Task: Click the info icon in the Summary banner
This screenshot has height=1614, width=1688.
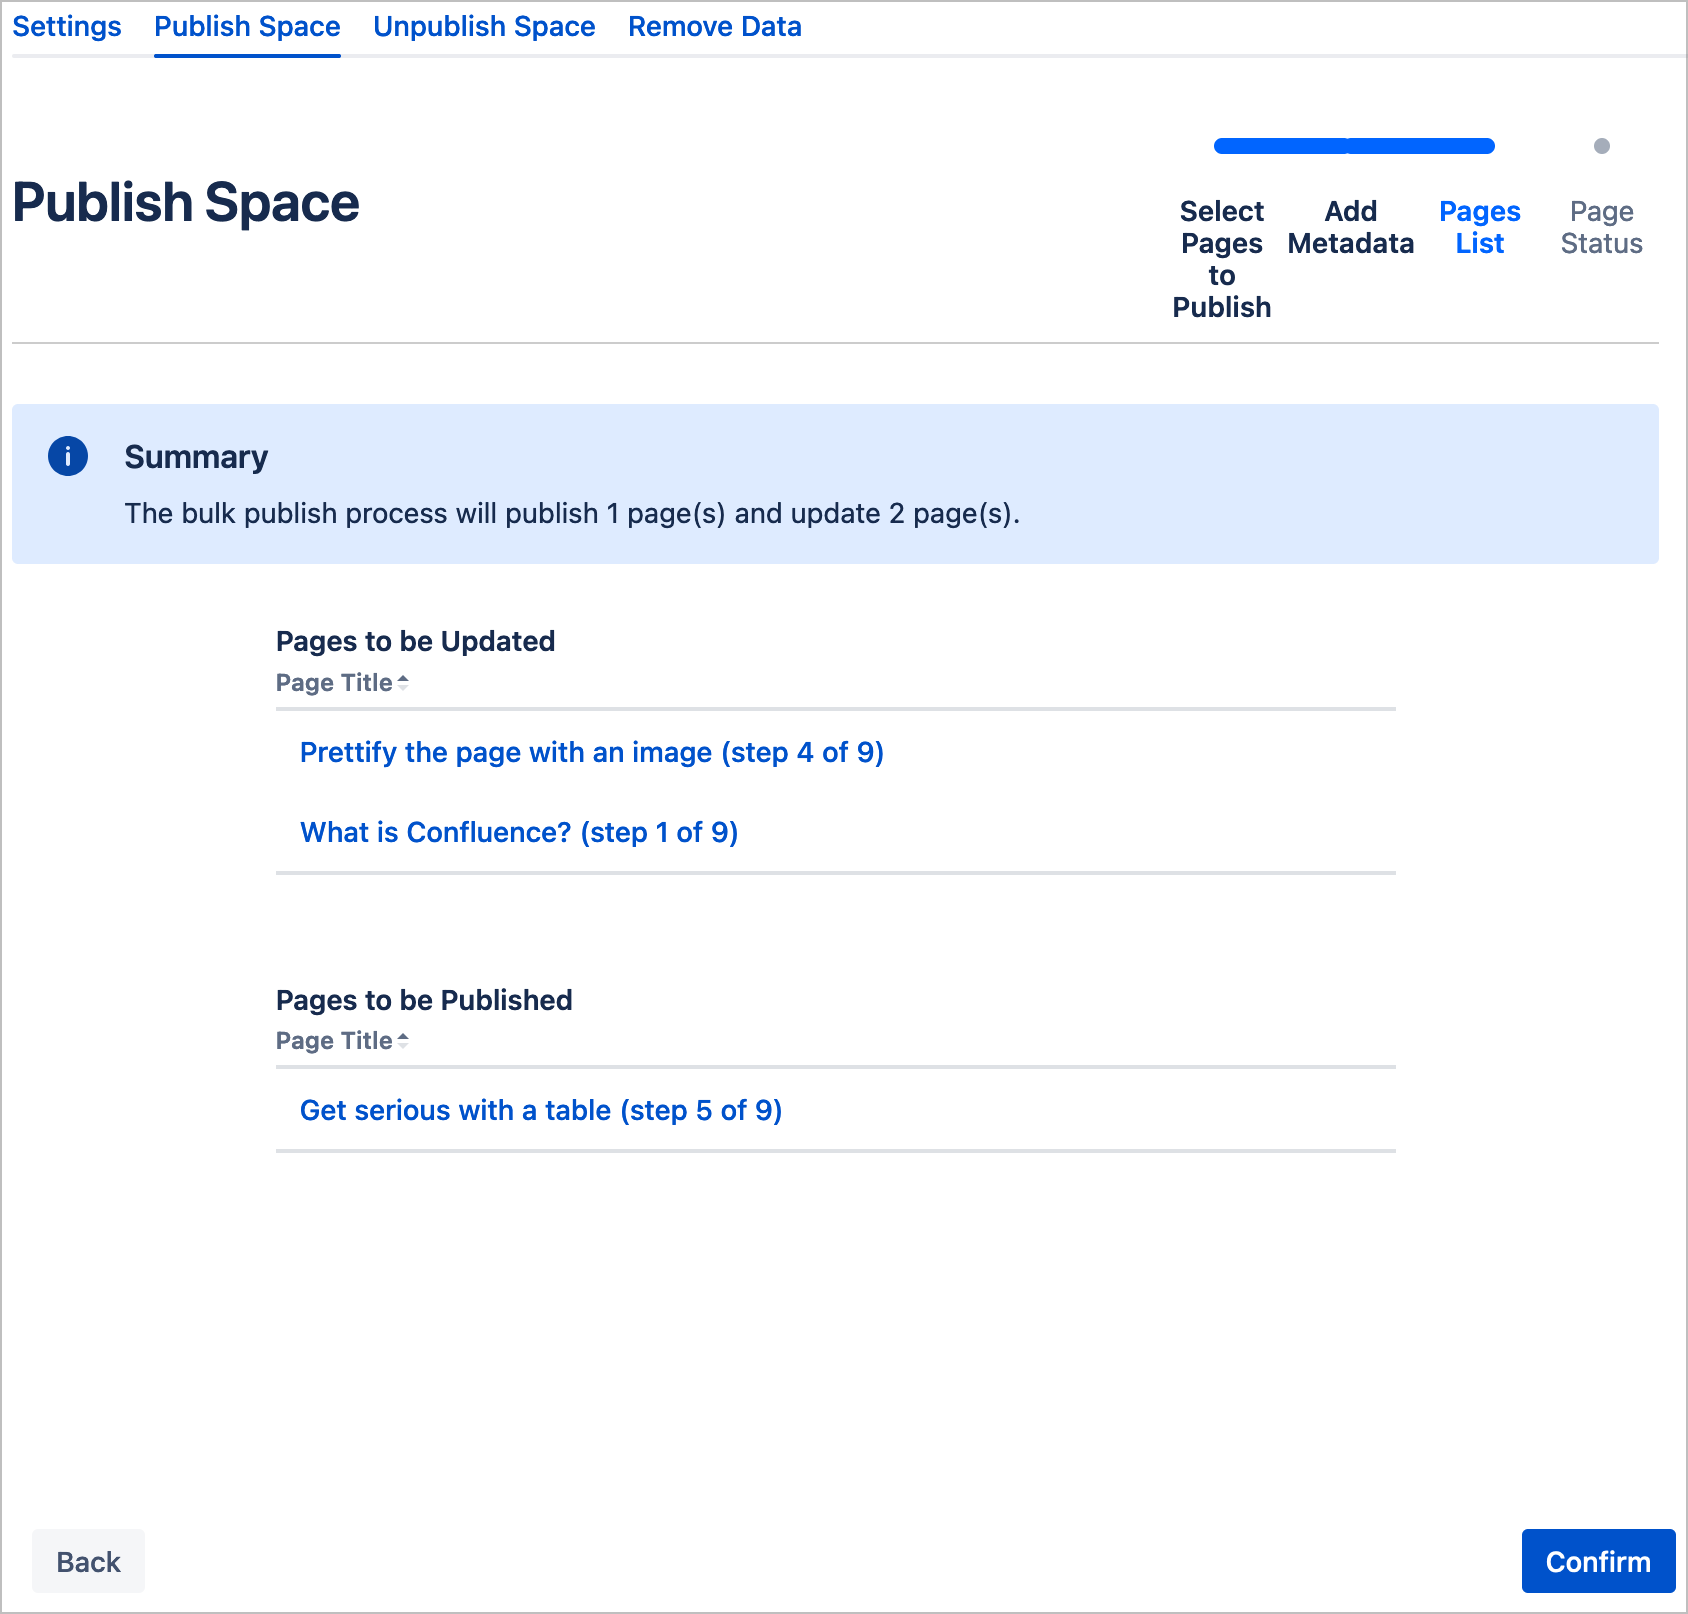Action: (68, 457)
